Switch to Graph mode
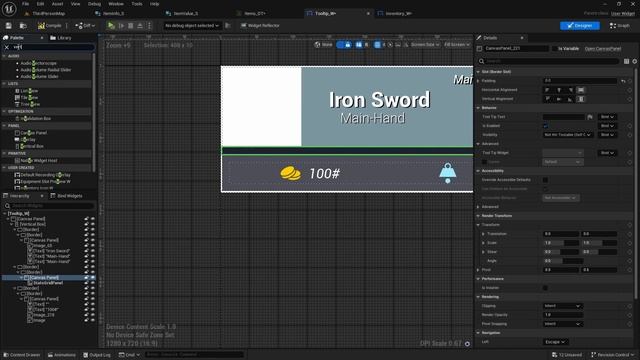The width and height of the screenshot is (640, 360). (620, 26)
